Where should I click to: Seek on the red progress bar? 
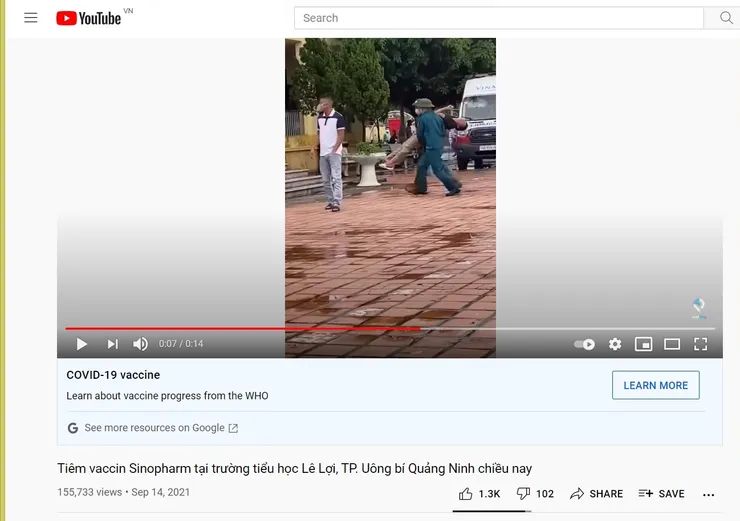[390, 328]
